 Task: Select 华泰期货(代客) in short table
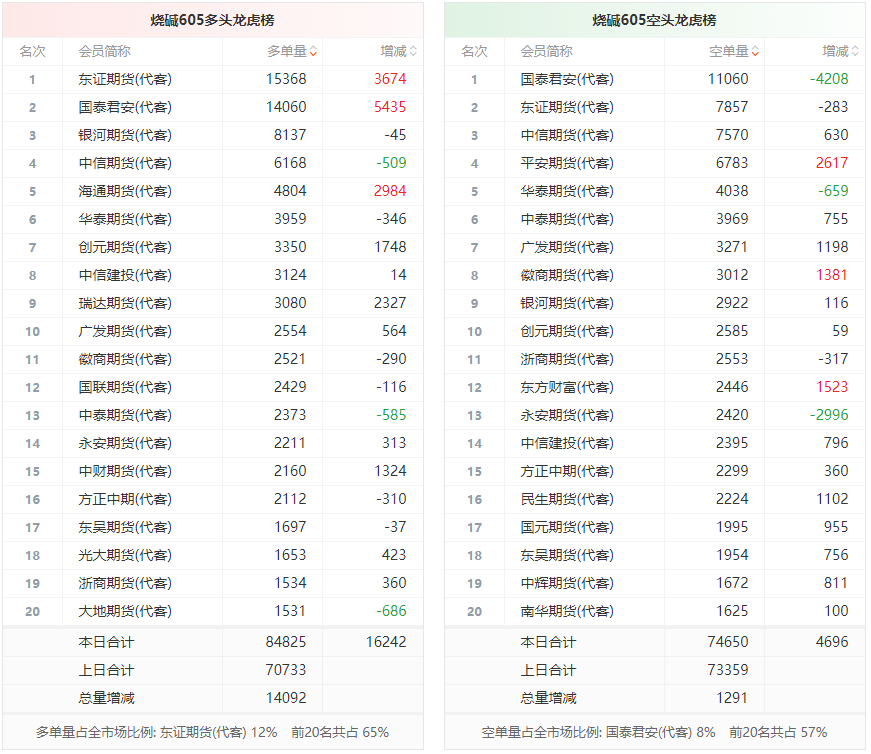567,191
